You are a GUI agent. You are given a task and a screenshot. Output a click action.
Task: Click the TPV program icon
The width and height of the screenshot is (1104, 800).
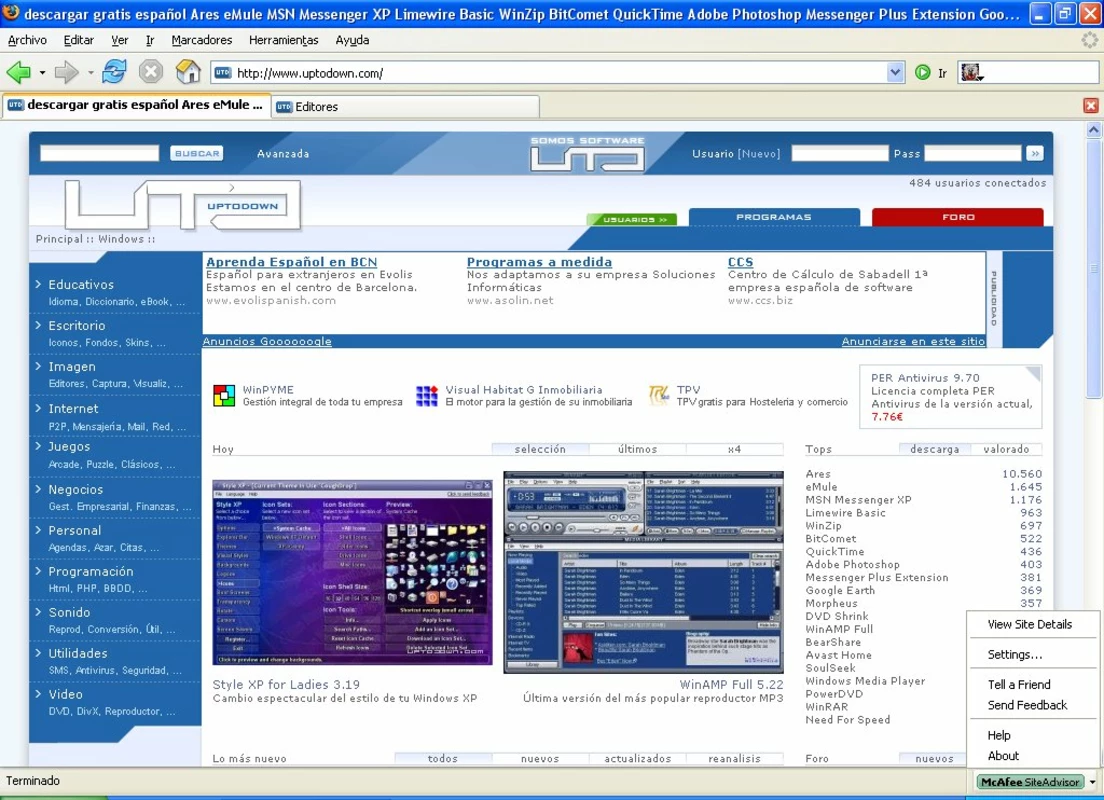[659, 395]
